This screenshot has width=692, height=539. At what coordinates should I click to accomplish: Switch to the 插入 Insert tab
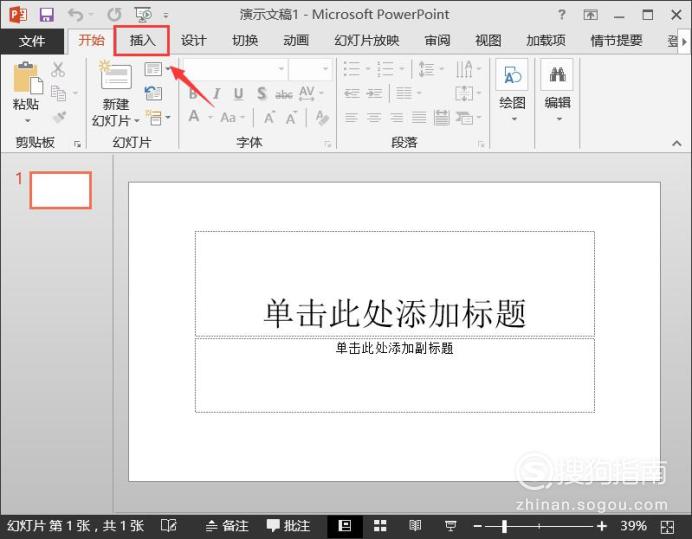[142, 41]
